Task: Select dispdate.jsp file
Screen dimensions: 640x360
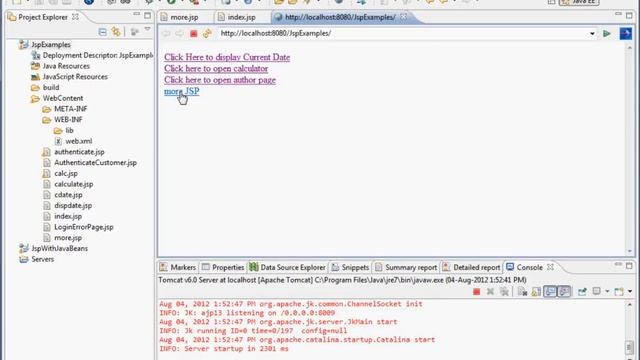Action: [x=73, y=205]
